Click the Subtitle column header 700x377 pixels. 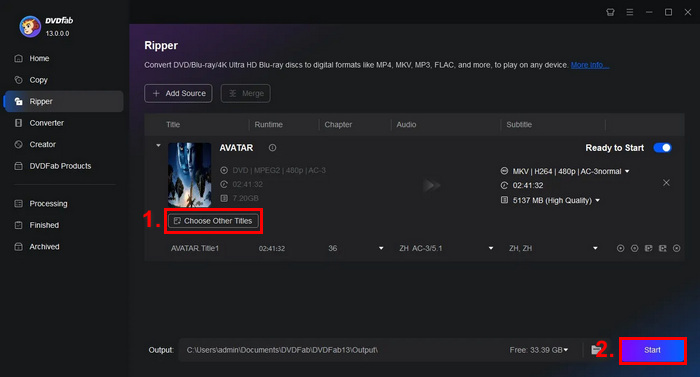[519, 125]
